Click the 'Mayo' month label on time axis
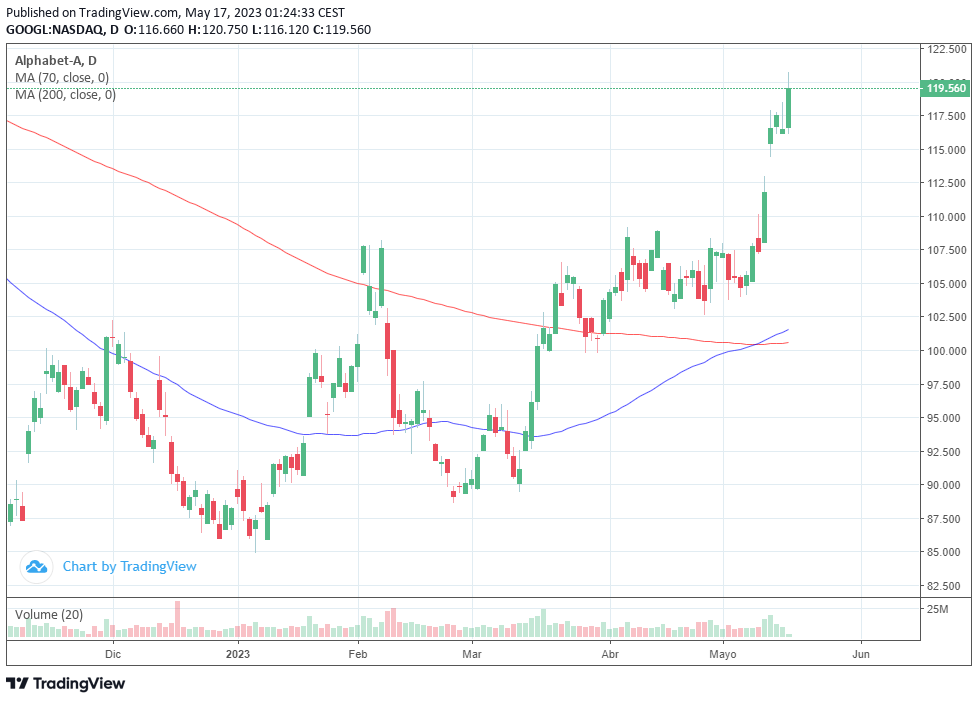 [723, 654]
